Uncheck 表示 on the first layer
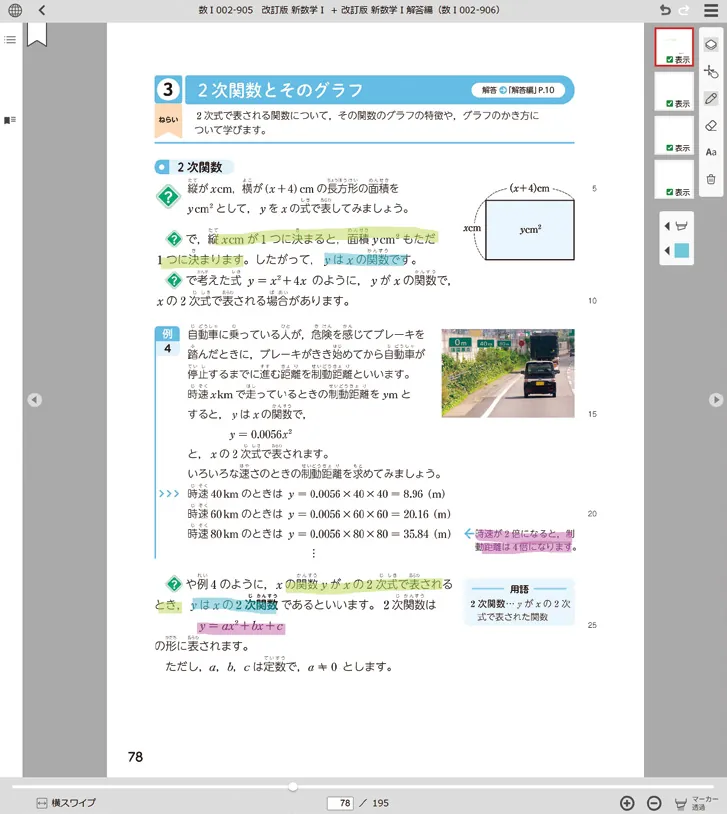727x814 pixels. (x=669, y=60)
